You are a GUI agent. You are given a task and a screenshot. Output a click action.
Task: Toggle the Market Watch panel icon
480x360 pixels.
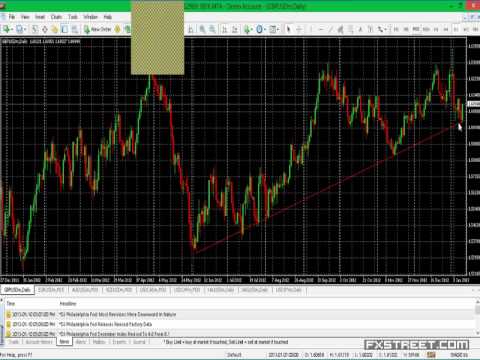(35, 29)
